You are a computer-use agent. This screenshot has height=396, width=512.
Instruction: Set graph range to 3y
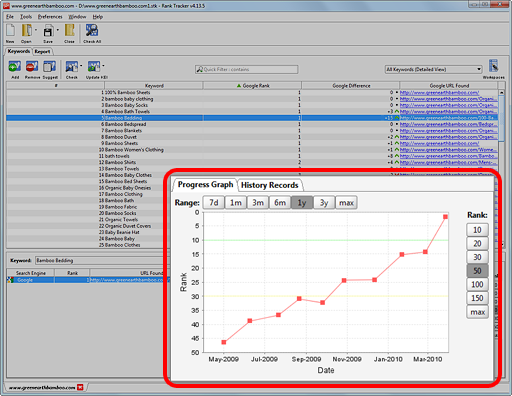pos(324,203)
